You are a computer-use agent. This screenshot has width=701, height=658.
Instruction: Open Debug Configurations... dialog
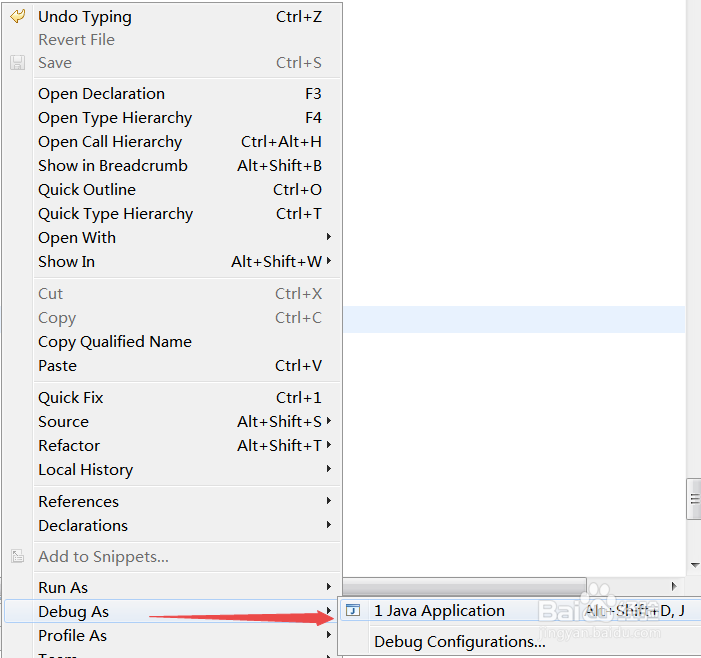point(521,641)
